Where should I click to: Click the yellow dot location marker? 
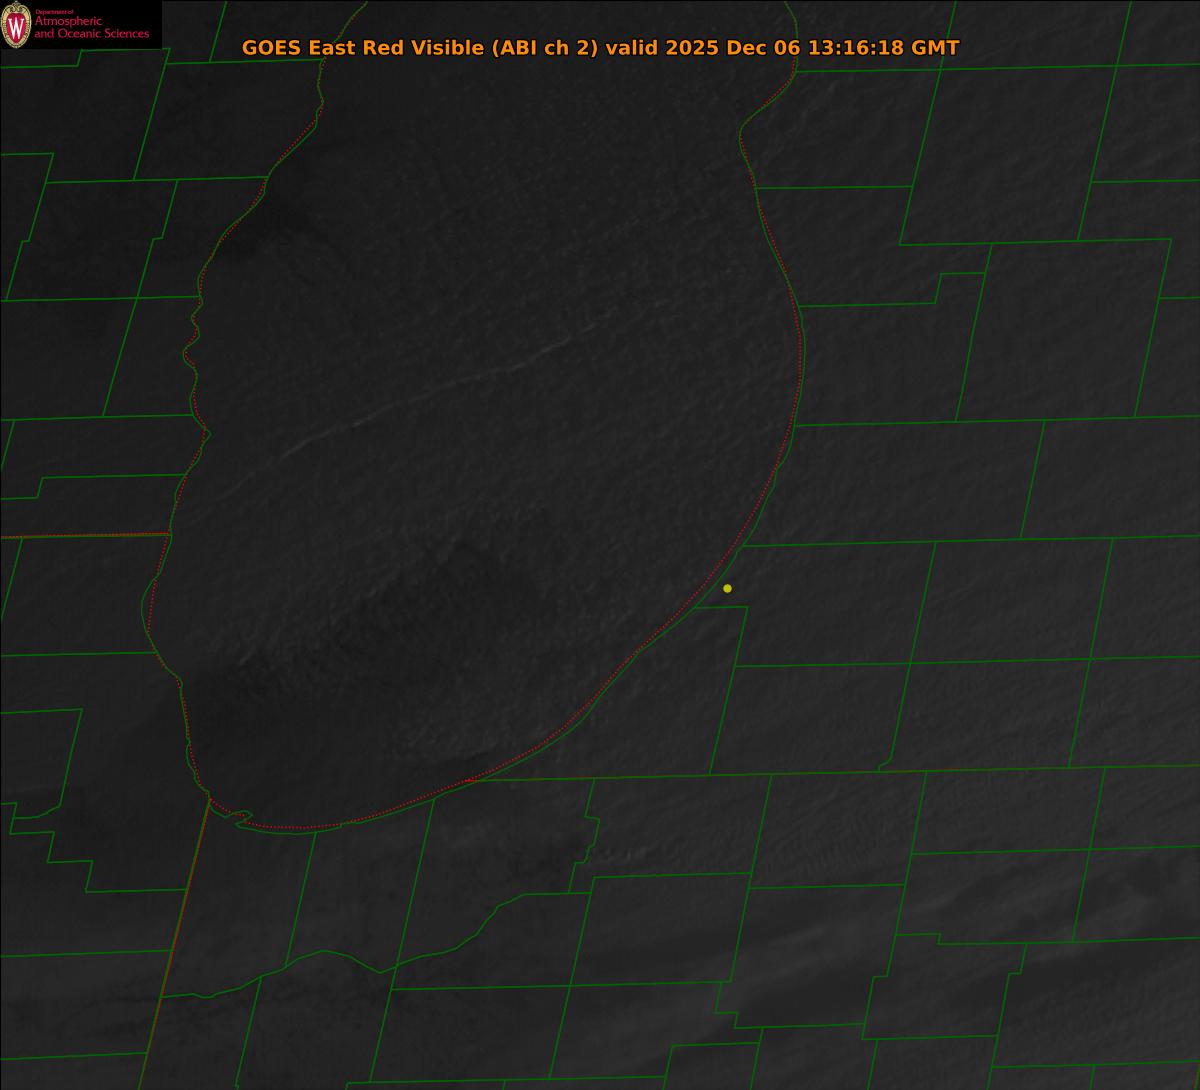[x=727, y=588]
